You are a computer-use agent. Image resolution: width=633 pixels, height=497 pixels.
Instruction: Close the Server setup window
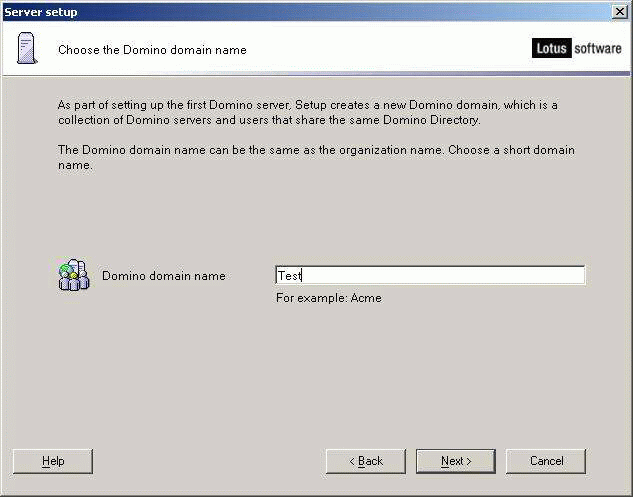coord(620,12)
